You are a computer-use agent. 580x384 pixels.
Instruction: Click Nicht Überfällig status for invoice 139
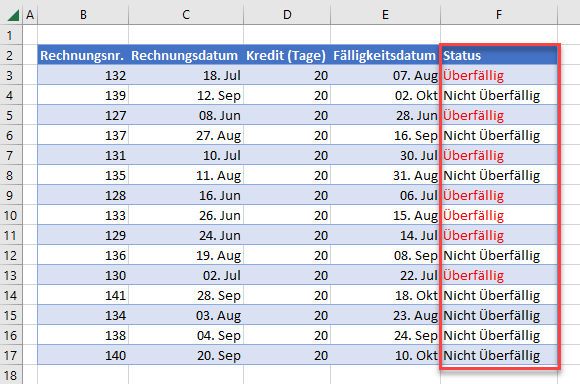pos(499,95)
